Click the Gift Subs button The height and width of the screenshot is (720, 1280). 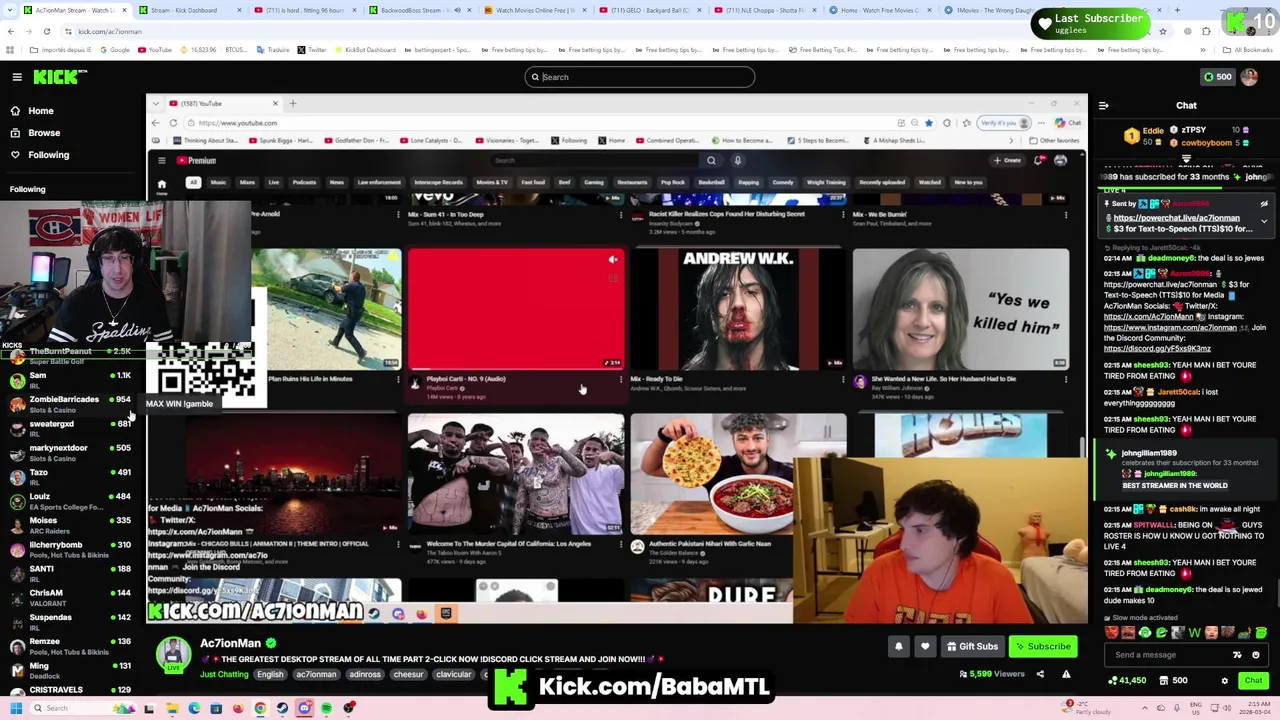pos(972,647)
